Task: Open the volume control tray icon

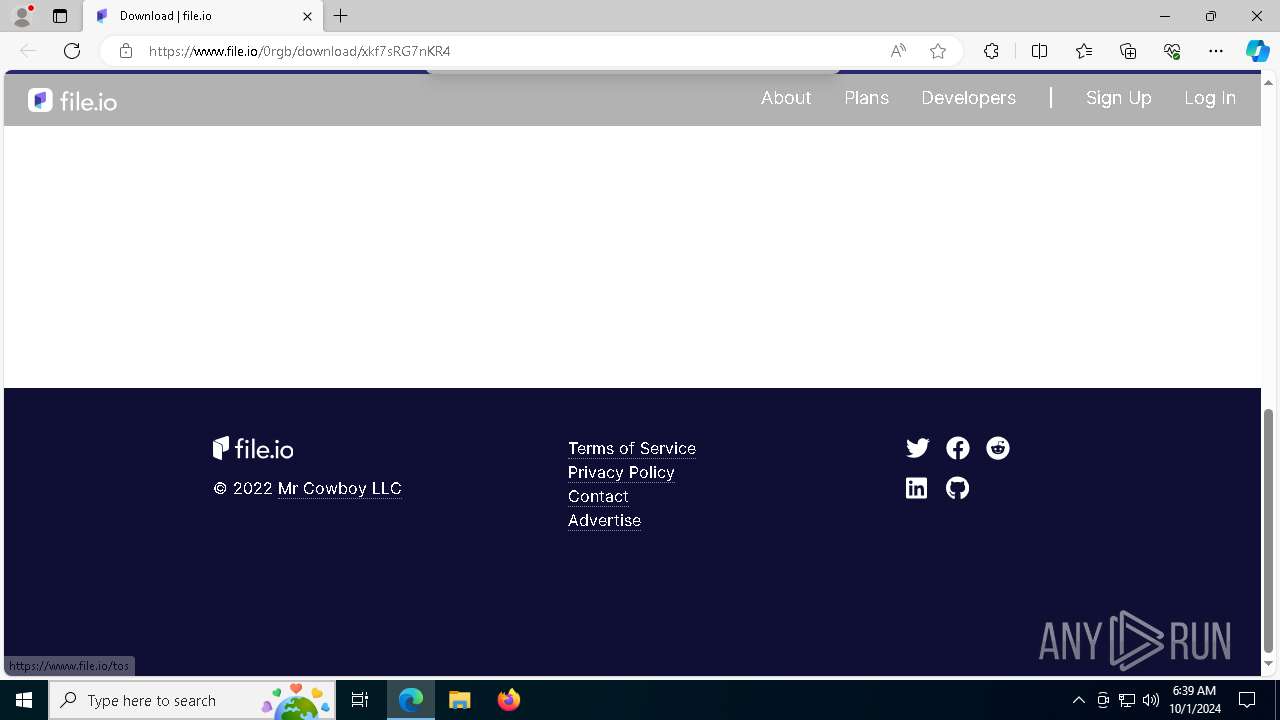Action: coord(1151,700)
